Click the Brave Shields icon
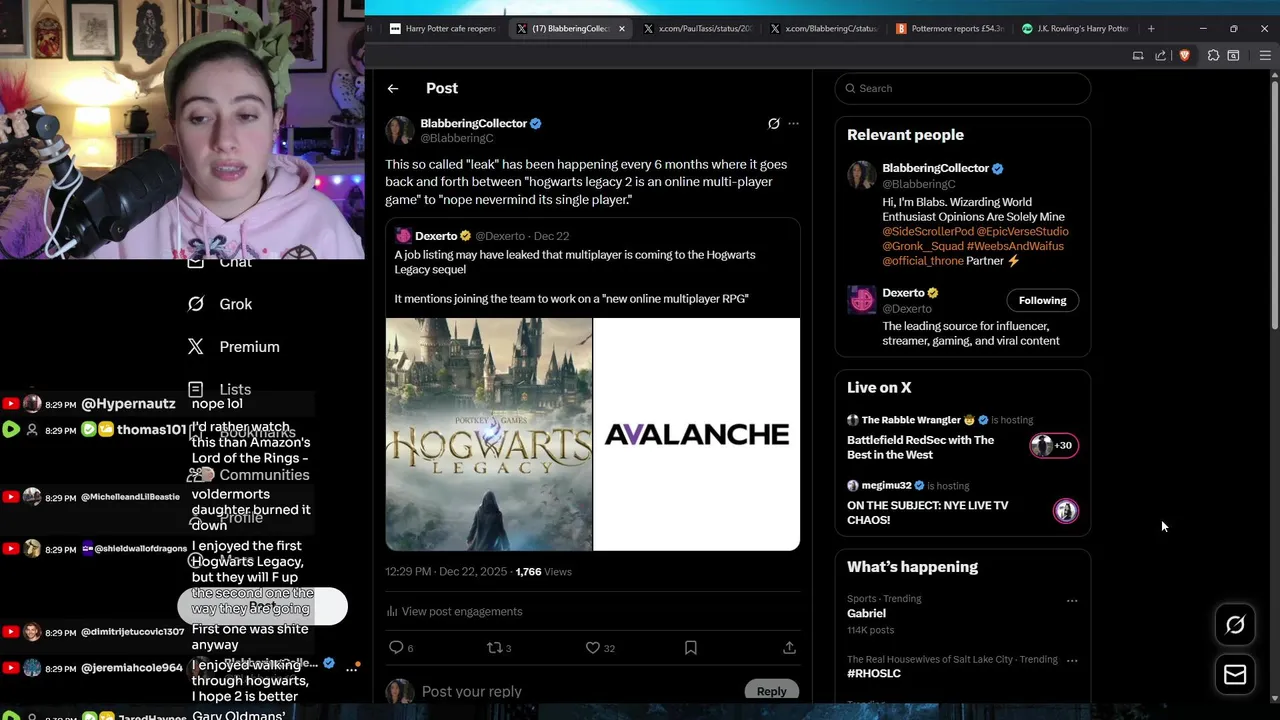This screenshot has height=720, width=1280. (1185, 56)
